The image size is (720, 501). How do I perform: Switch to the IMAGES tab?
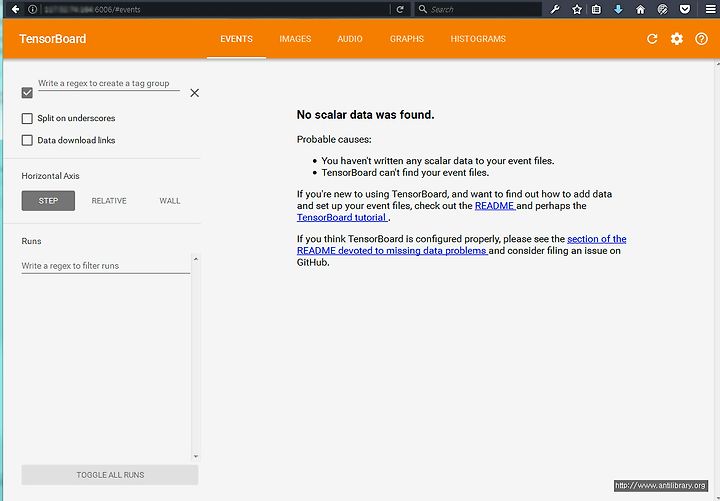[x=295, y=39]
